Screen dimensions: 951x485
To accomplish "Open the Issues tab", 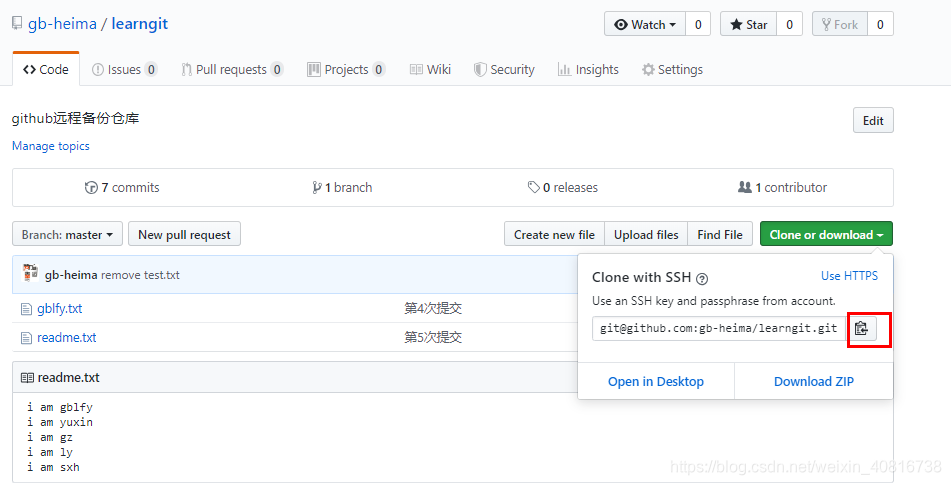I will [x=124, y=70].
